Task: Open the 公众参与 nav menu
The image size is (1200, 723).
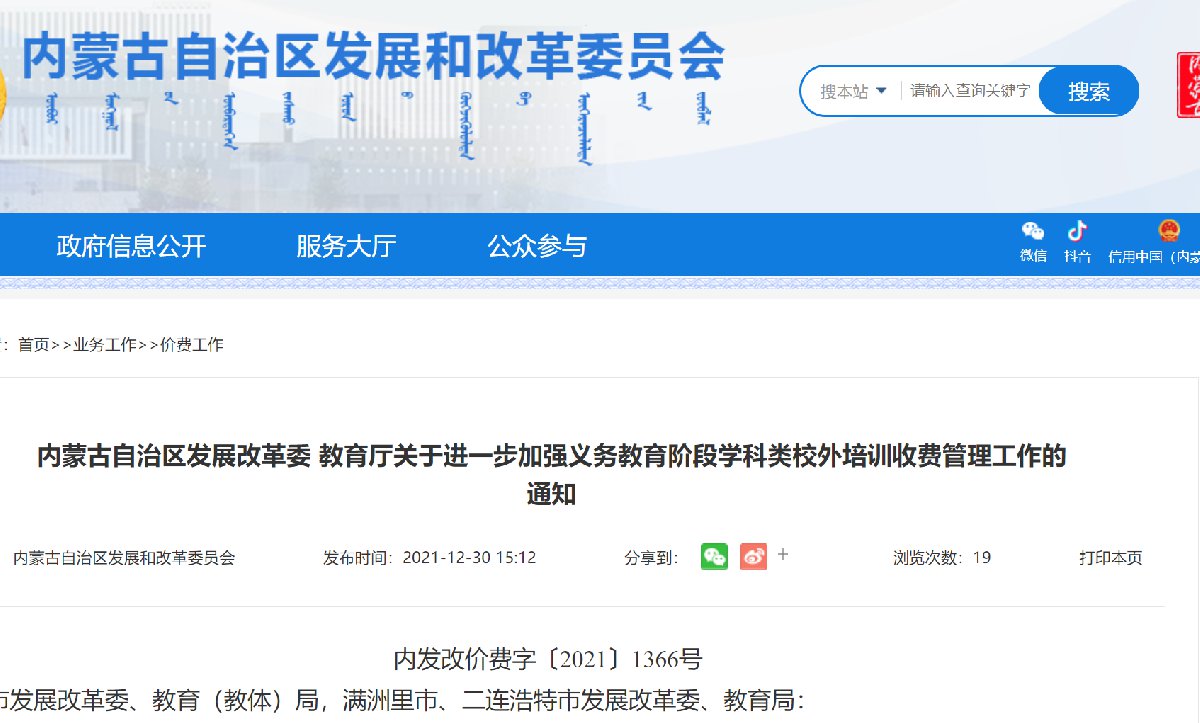Action: 537,246
